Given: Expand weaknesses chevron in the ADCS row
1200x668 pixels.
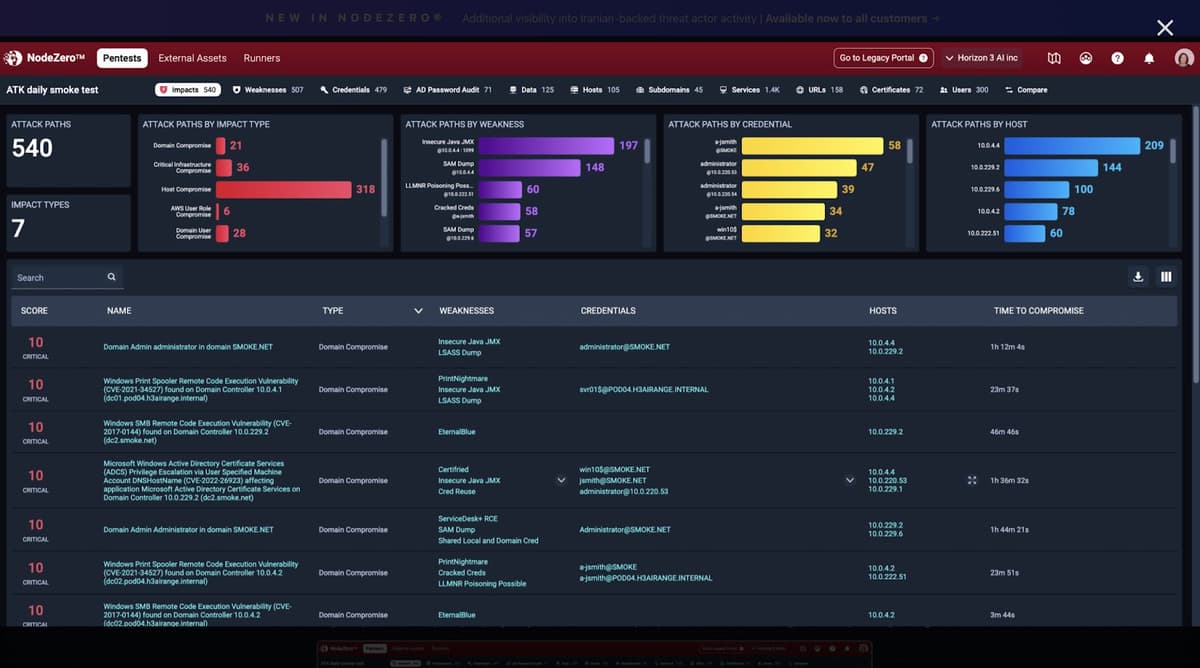Looking at the screenshot, I should (x=561, y=480).
